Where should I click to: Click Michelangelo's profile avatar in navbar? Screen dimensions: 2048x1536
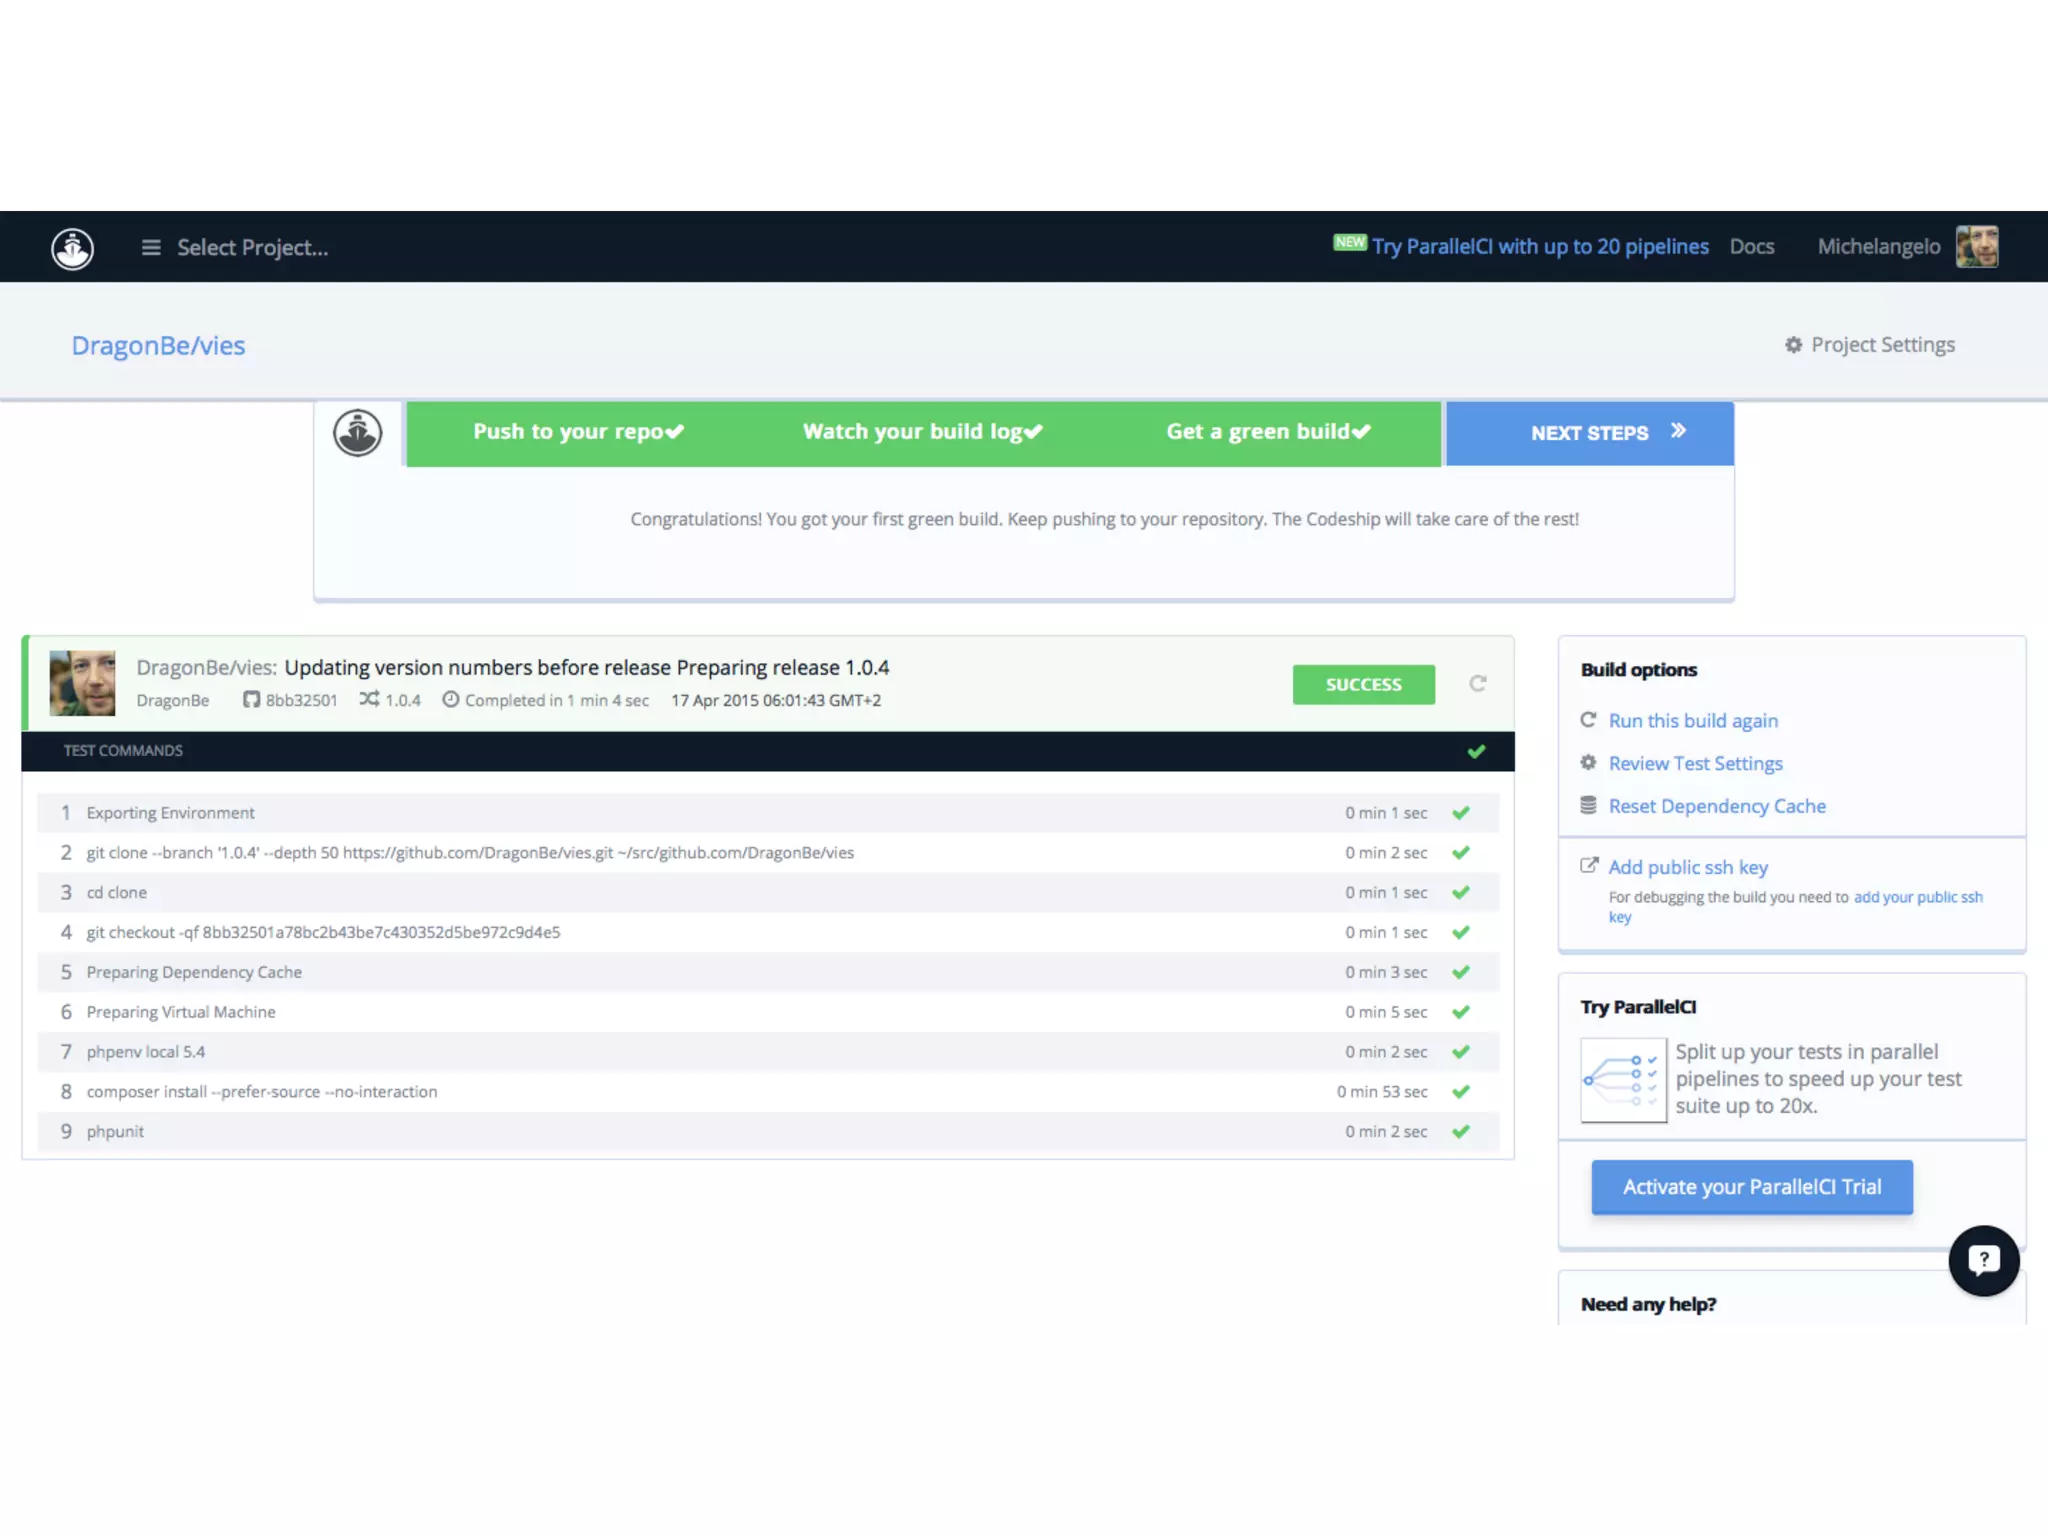(x=1977, y=247)
